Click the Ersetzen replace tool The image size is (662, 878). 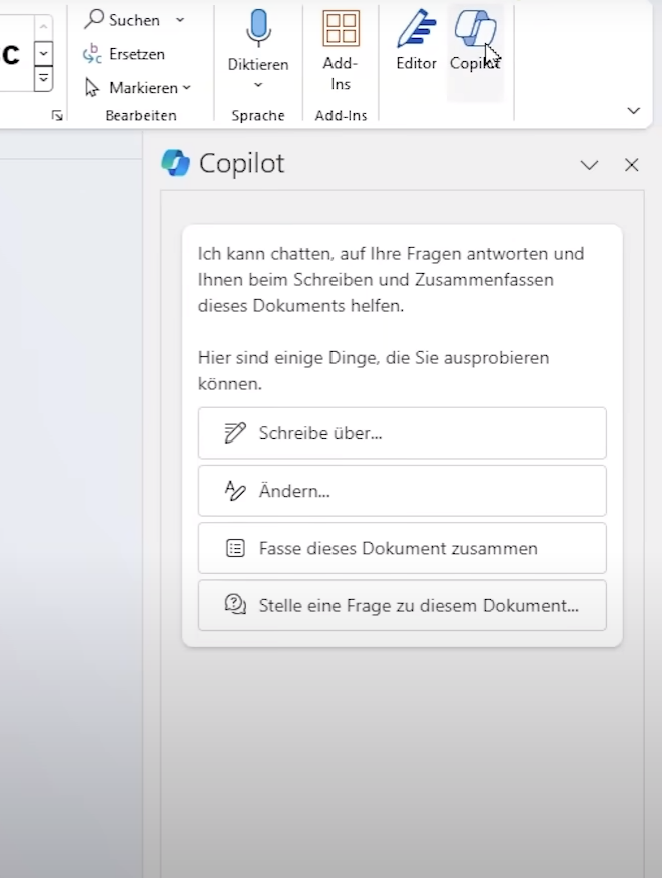tap(125, 54)
